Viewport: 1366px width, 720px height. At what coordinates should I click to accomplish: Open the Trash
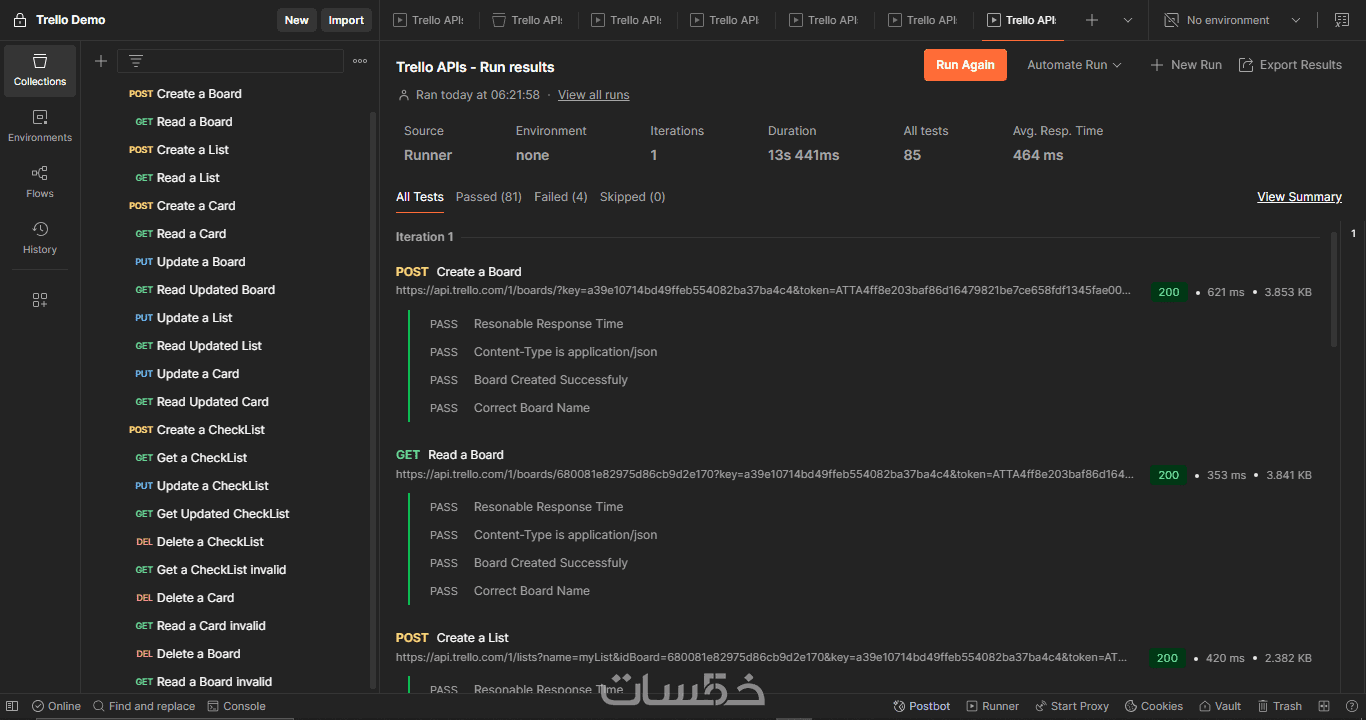tap(1280, 706)
